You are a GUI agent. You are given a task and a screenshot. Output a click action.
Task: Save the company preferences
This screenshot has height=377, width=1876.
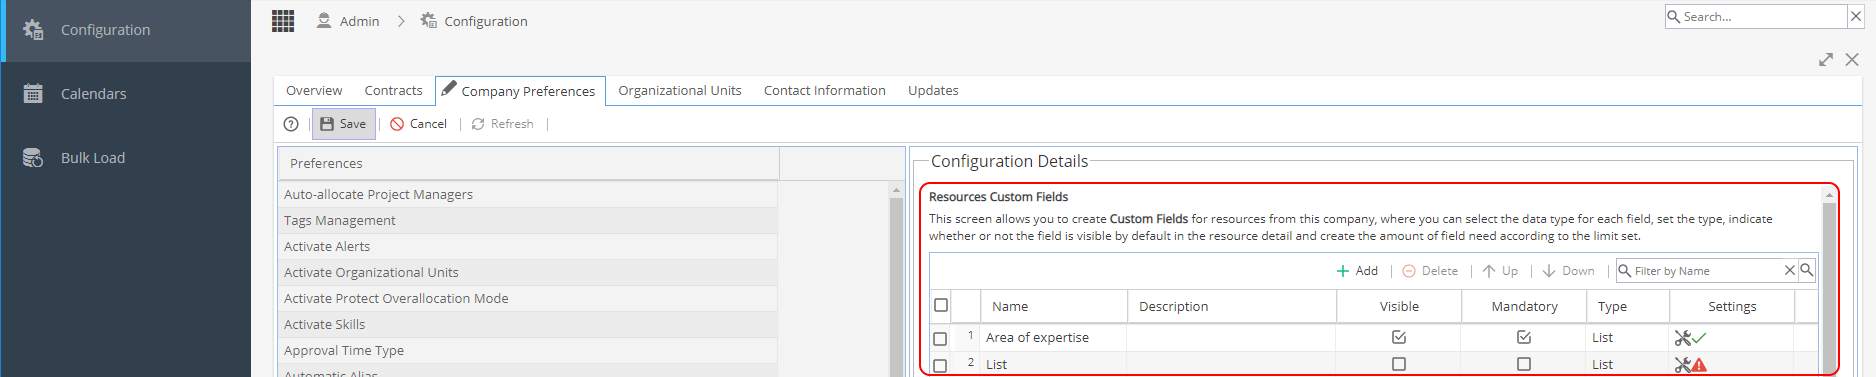(343, 124)
